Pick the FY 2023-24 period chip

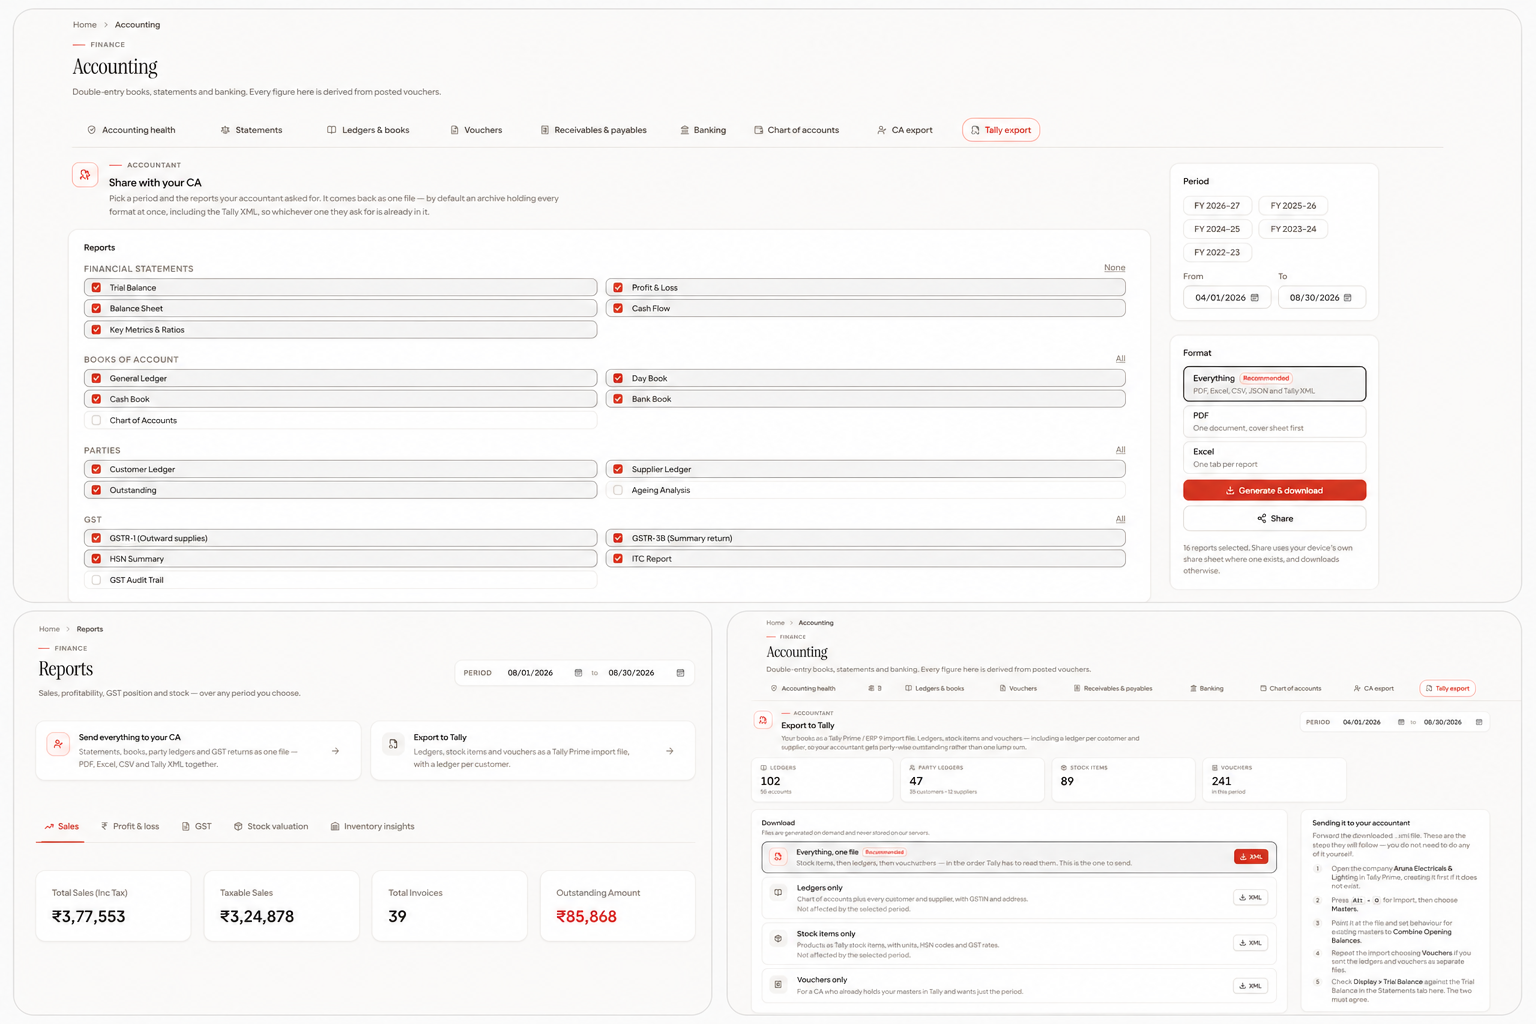pyautogui.click(x=1293, y=229)
